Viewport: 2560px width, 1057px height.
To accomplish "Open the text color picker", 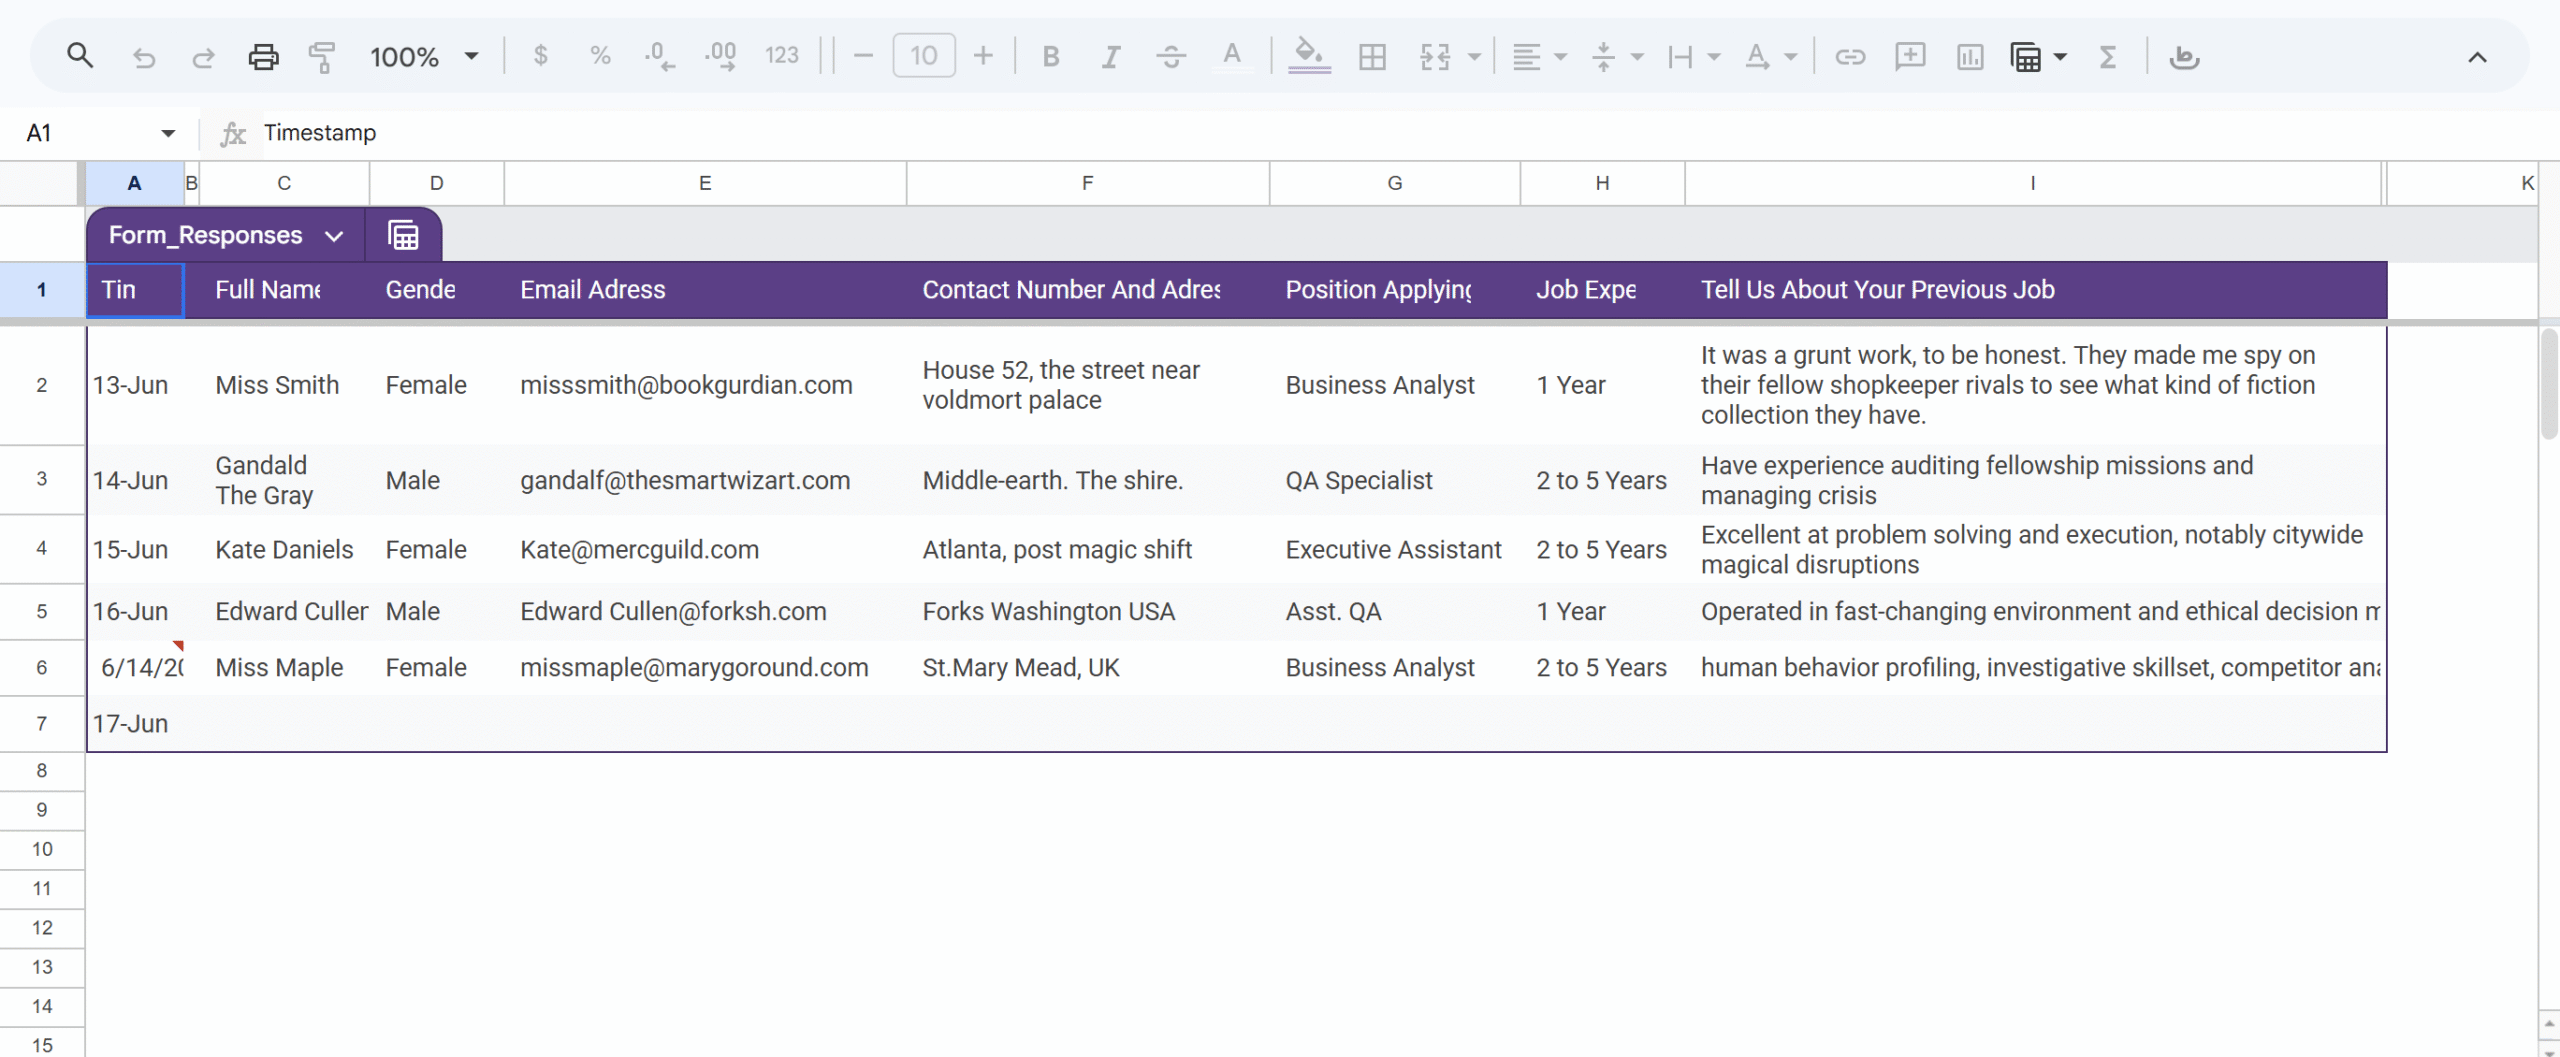I will click(x=1232, y=56).
